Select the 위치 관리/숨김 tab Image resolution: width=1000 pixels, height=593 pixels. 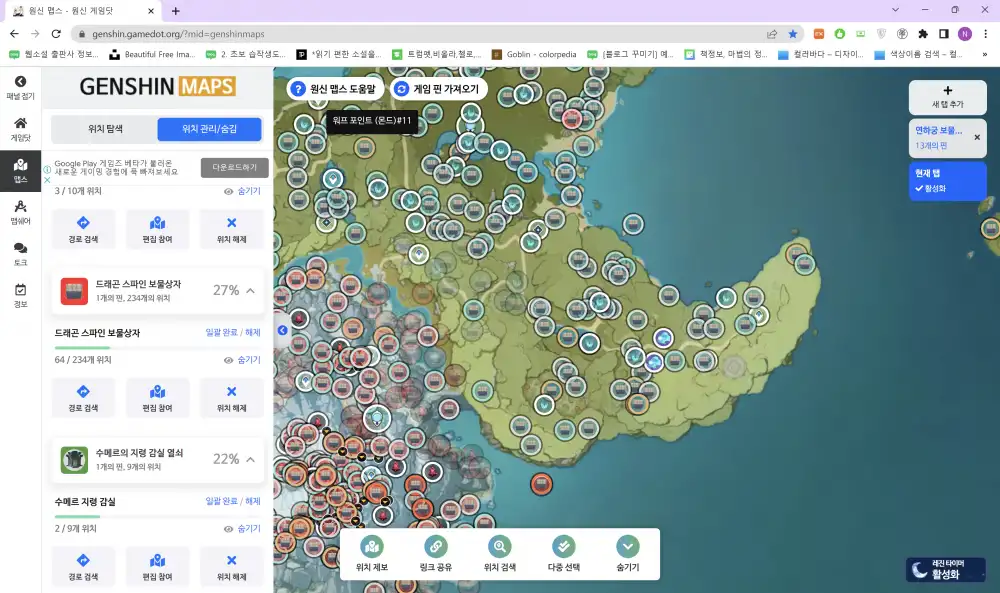[209, 130]
